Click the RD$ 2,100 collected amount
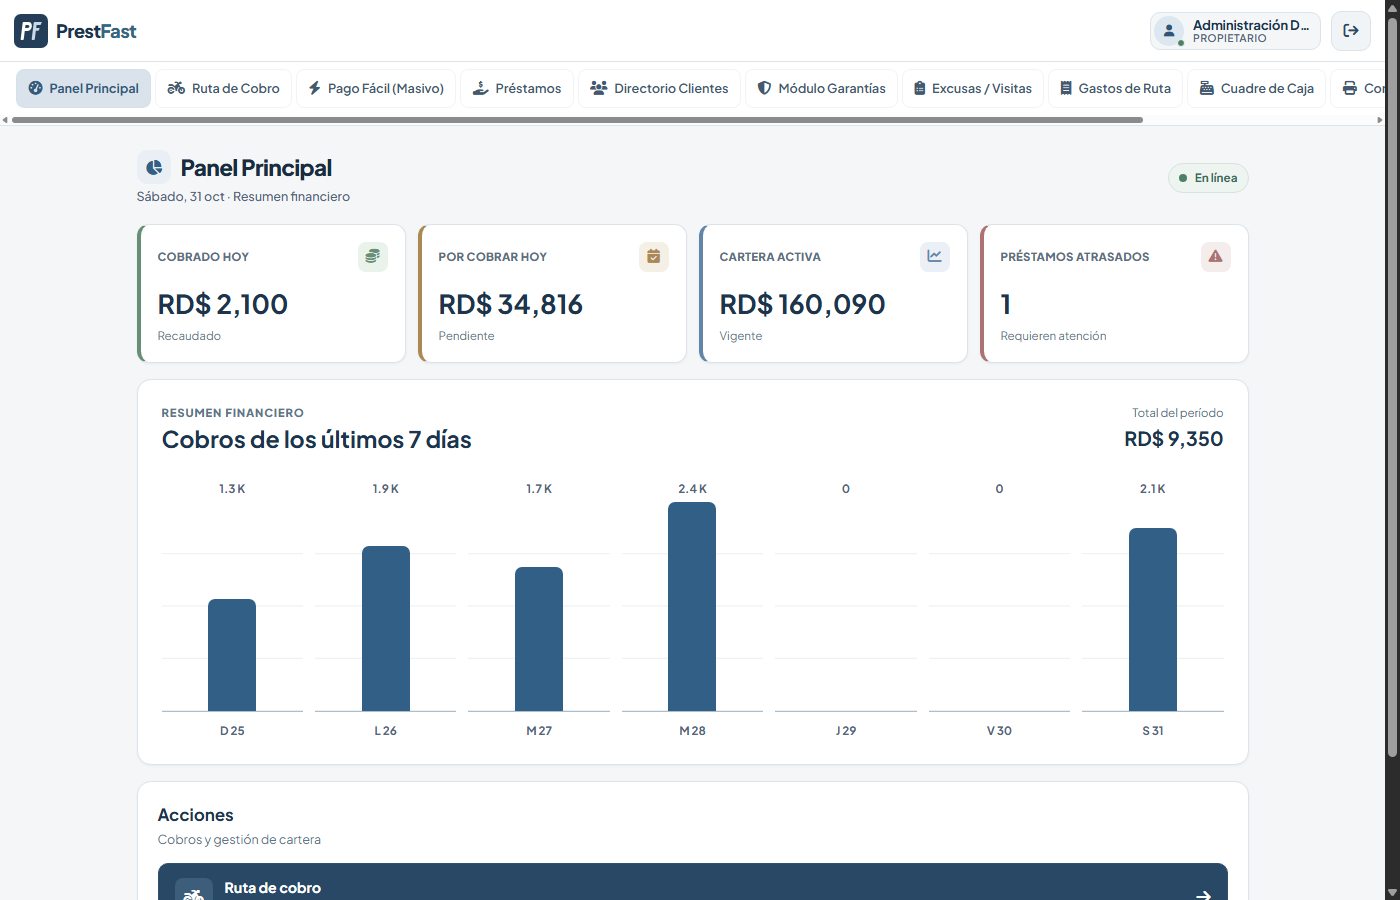The height and width of the screenshot is (900, 1400). pos(223,304)
